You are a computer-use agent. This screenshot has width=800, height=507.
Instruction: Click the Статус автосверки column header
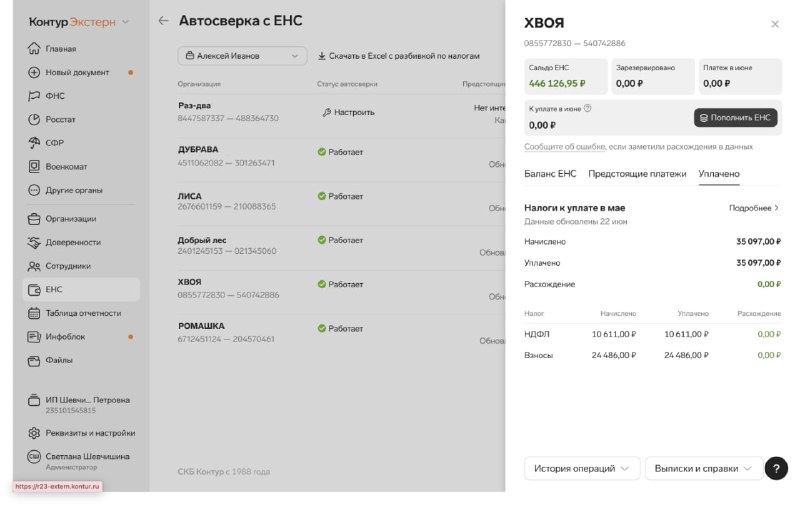pos(347,84)
